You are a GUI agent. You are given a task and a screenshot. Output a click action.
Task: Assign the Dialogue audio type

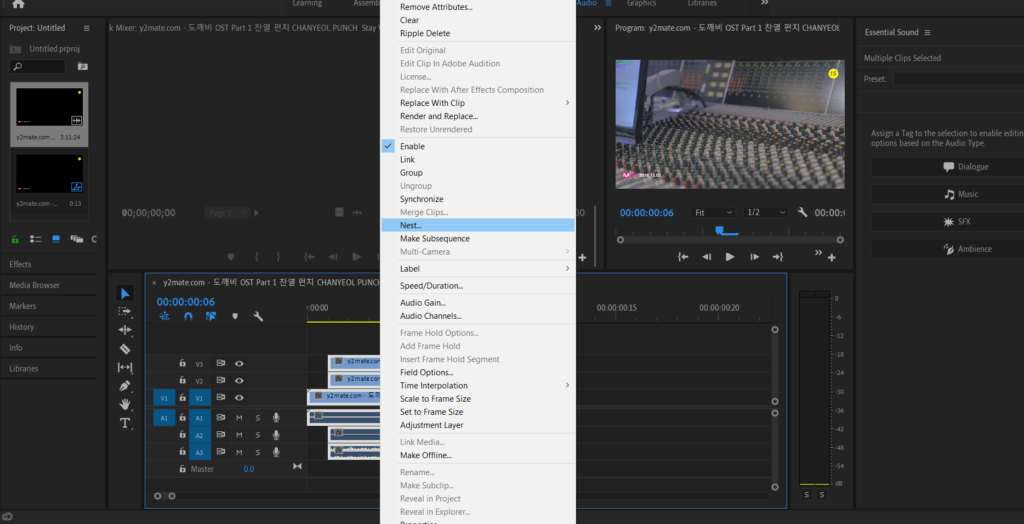(x=948, y=167)
